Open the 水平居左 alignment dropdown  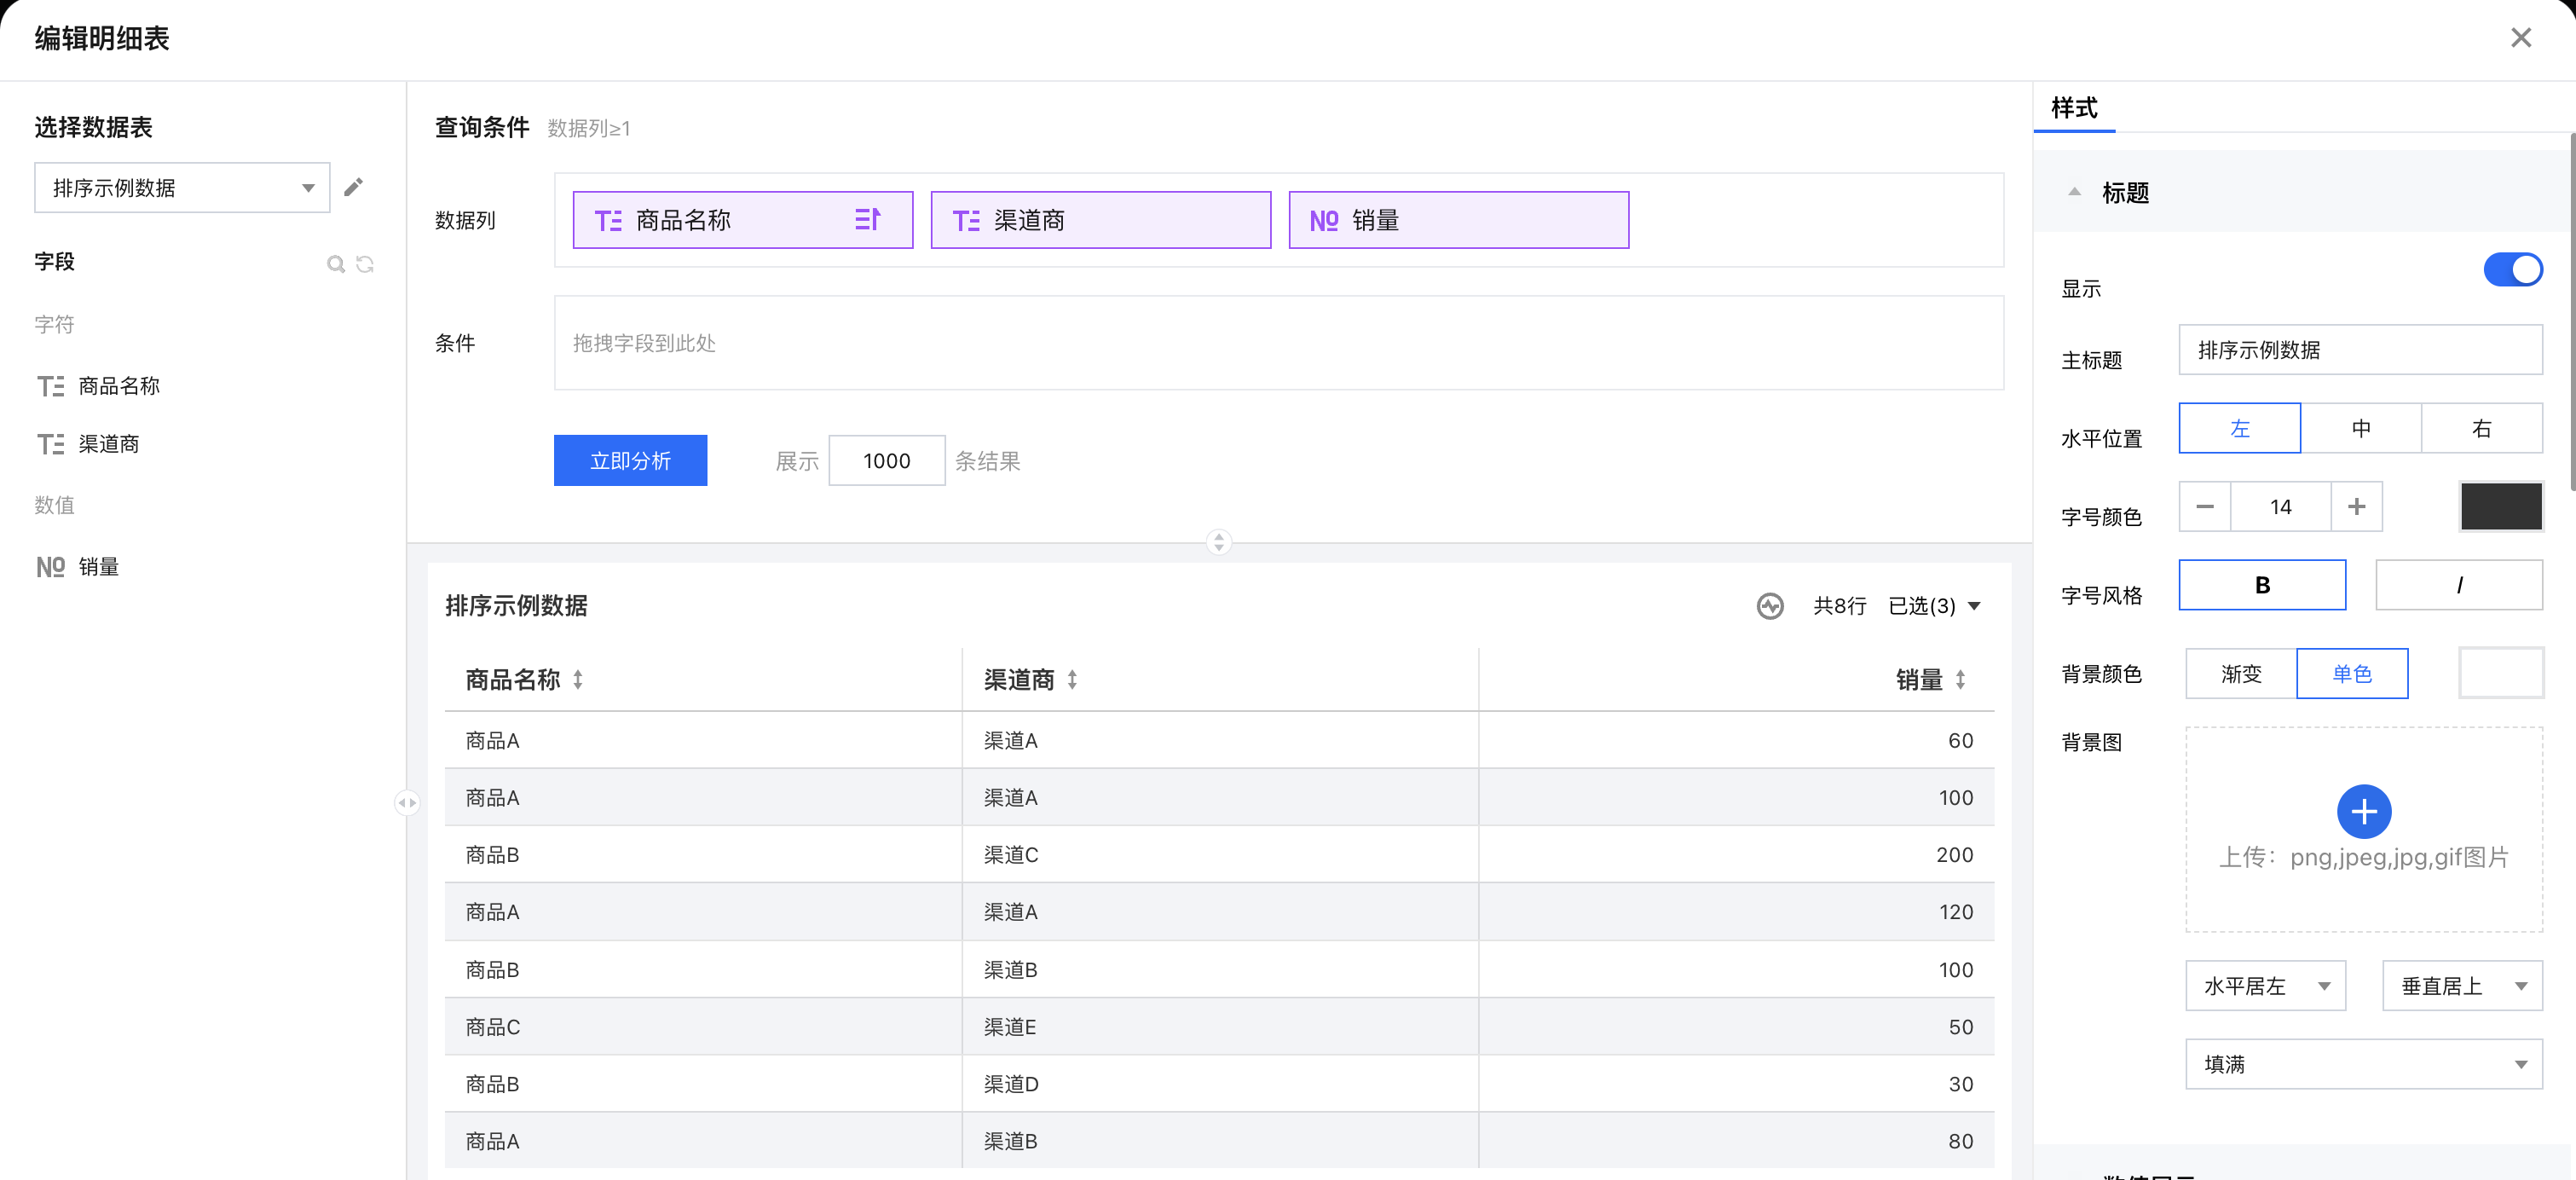click(x=2265, y=986)
